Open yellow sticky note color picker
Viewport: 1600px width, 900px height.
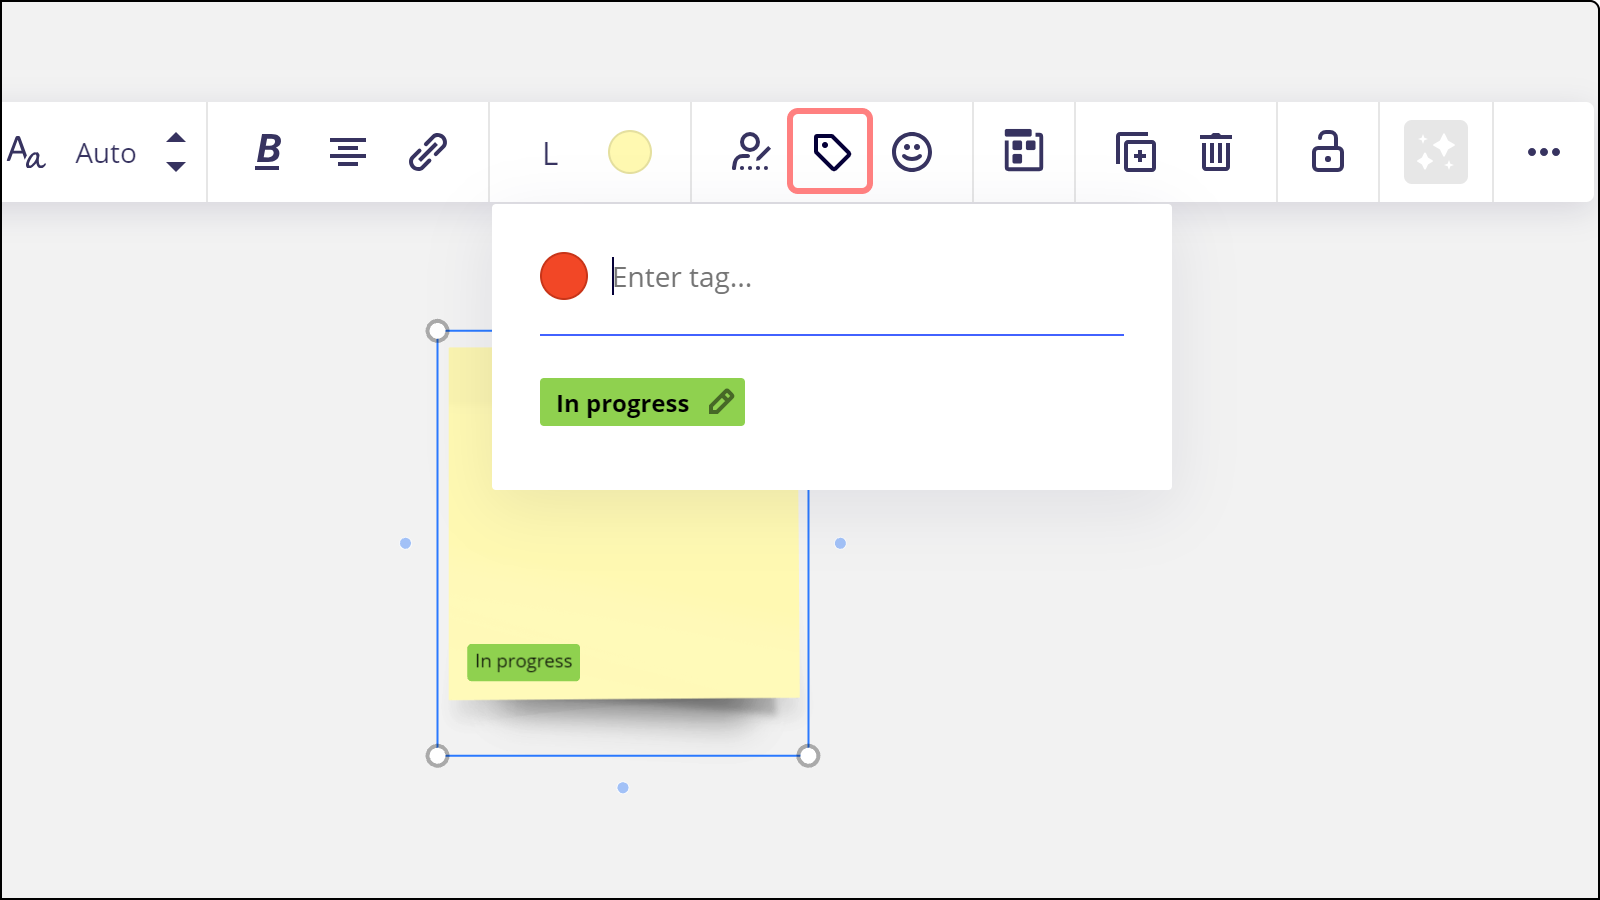coord(630,152)
